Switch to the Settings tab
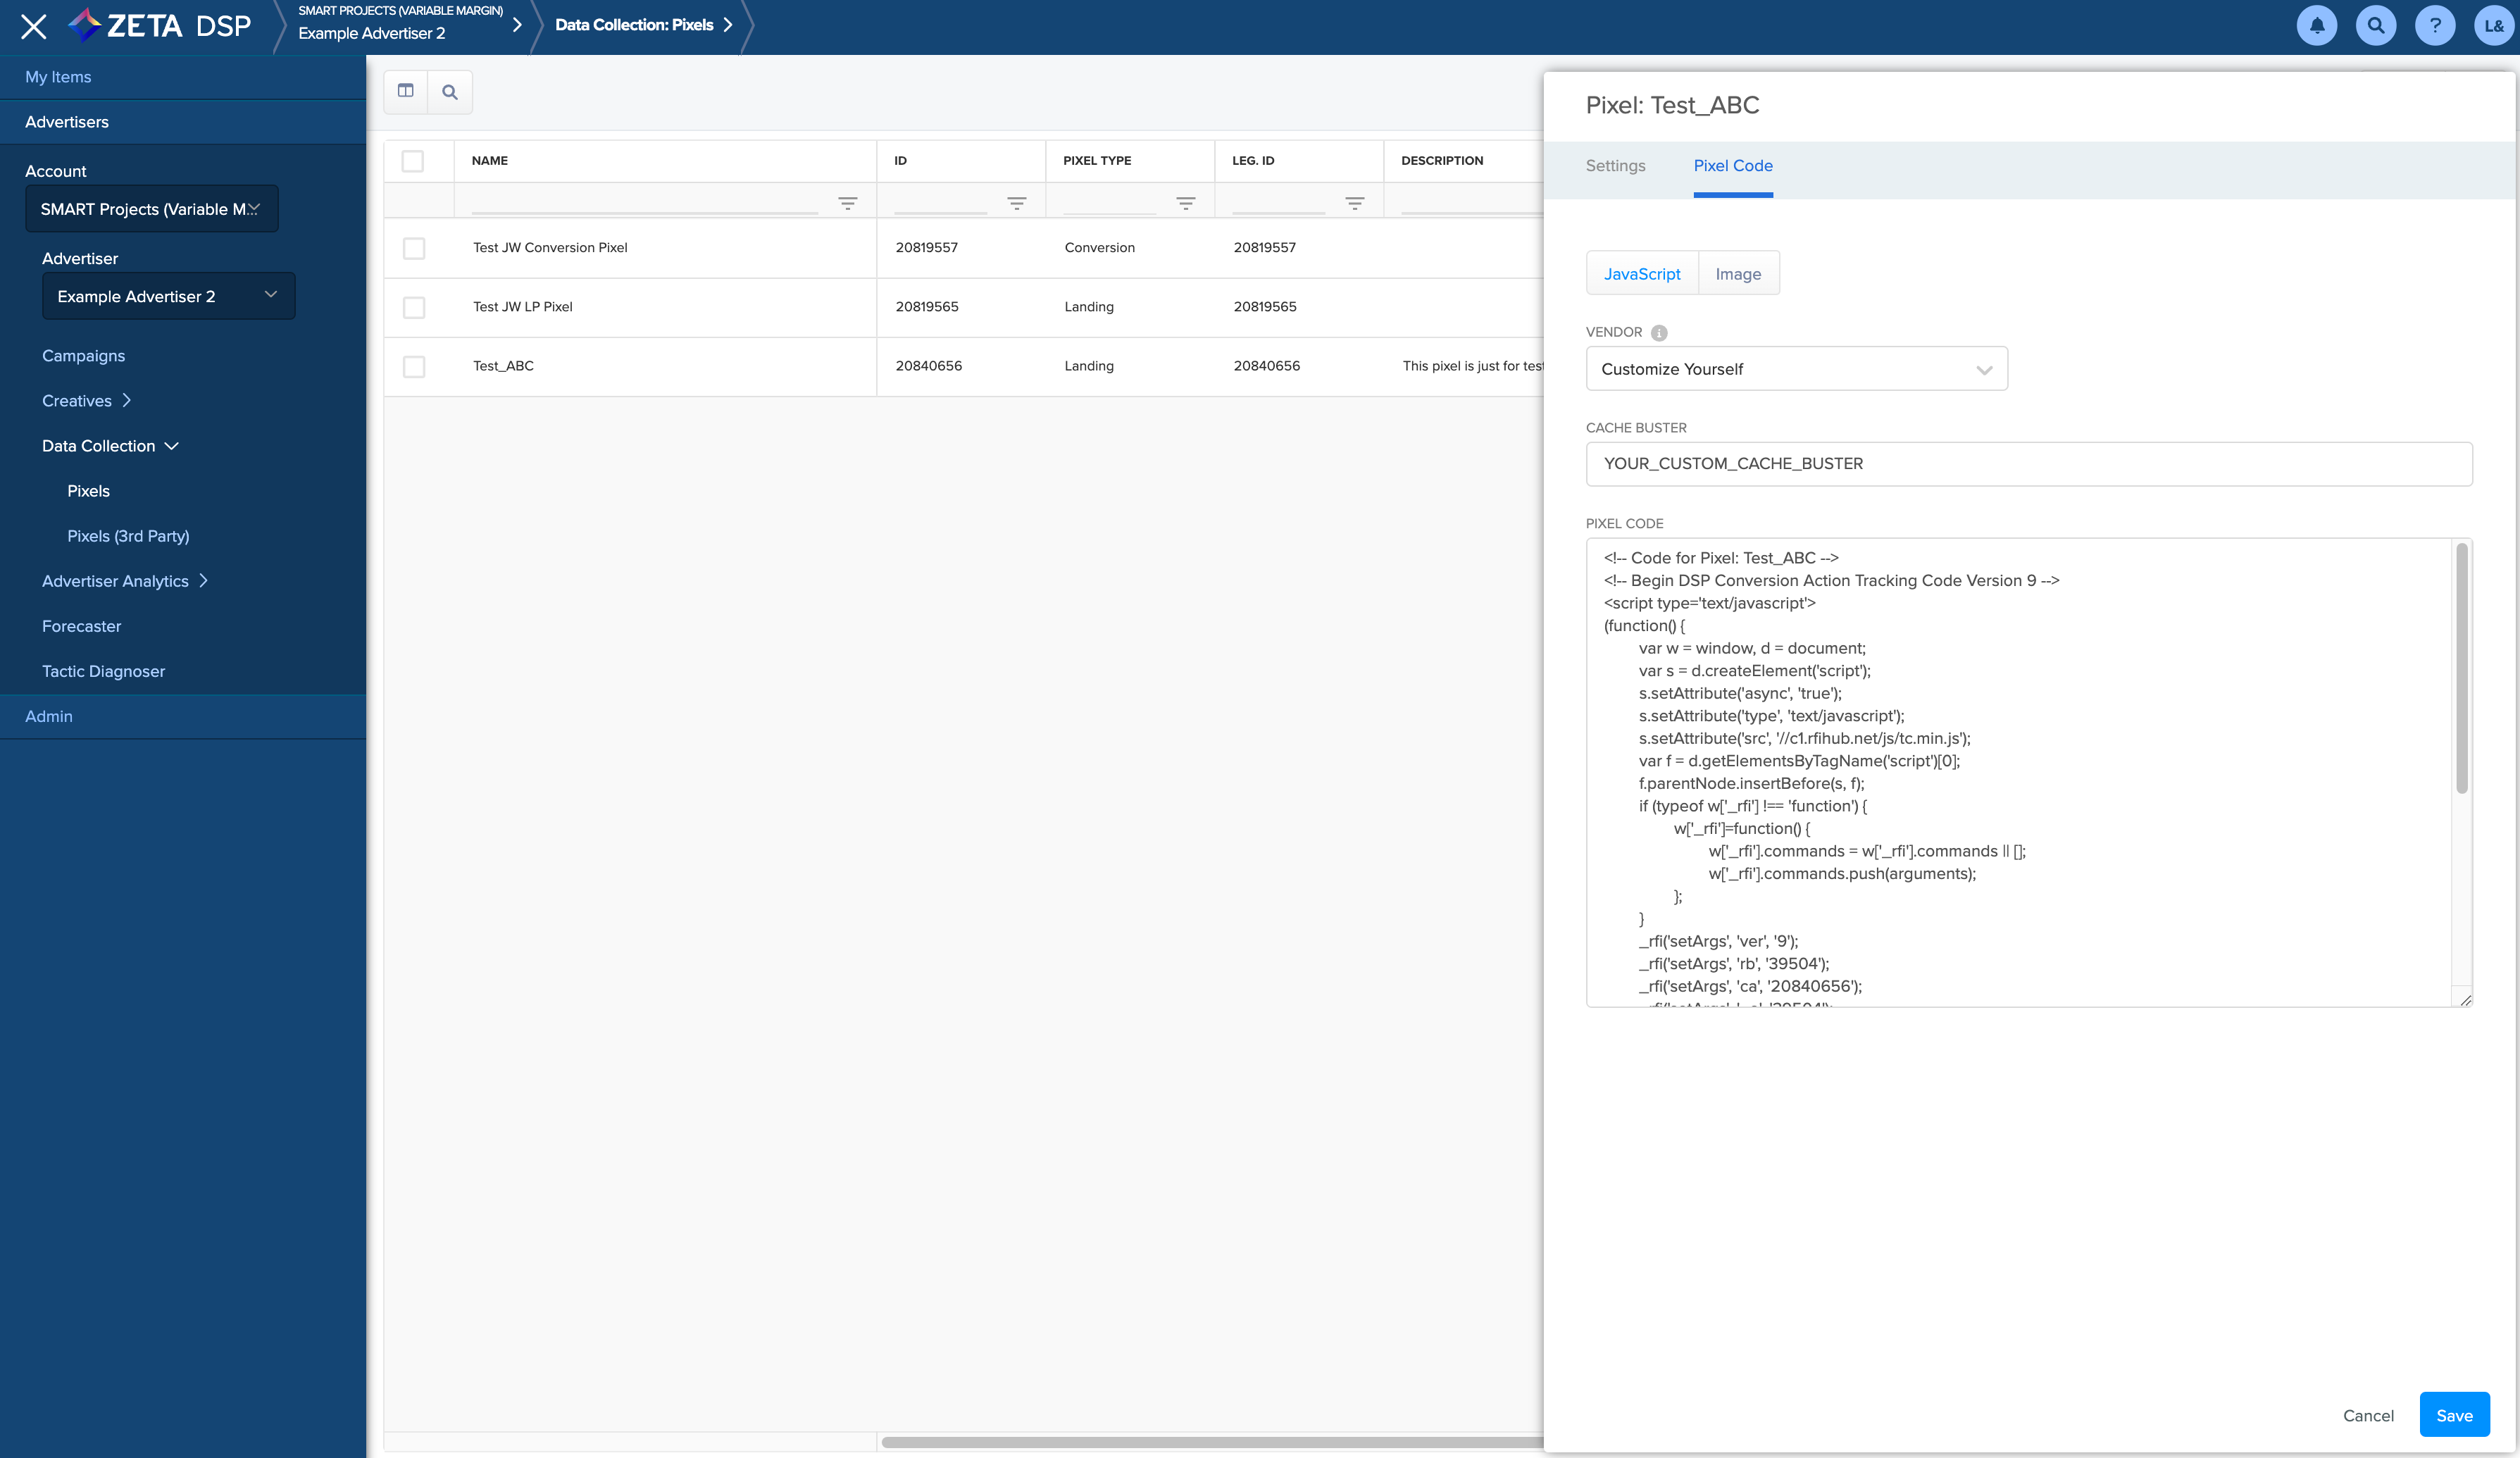This screenshot has height=1458, width=2520. click(1615, 166)
